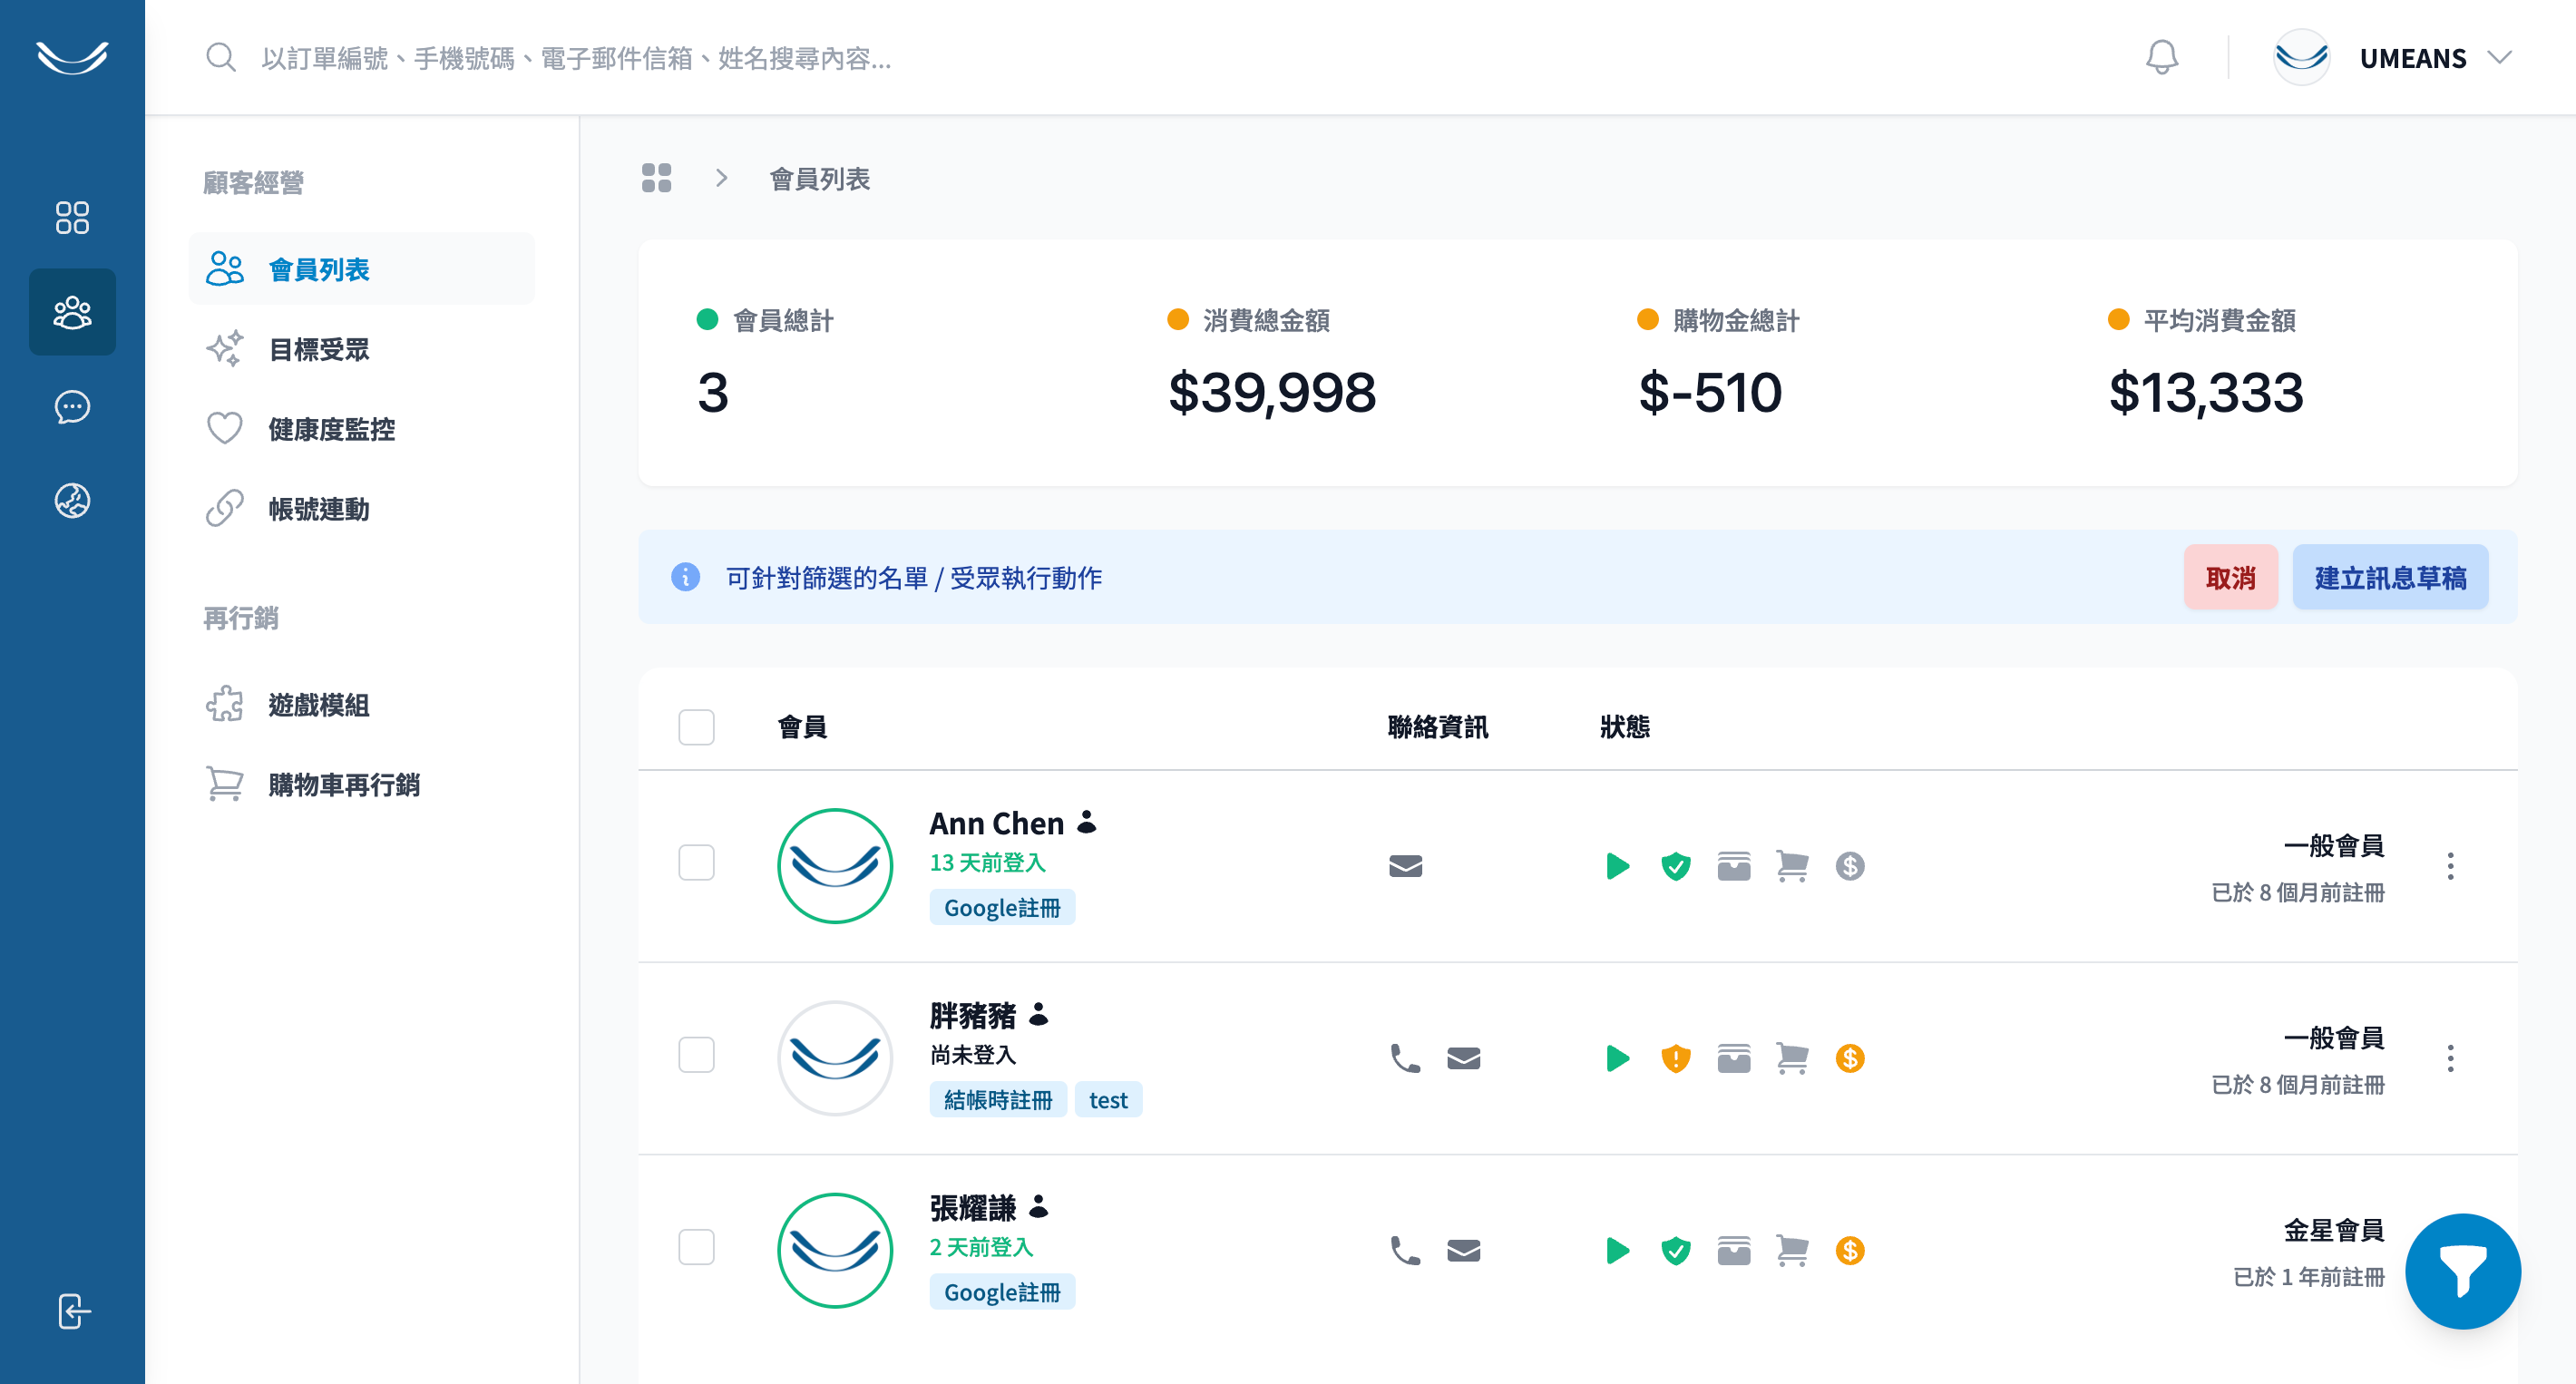Viewport: 2576px width, 1384px height.
Task: Click the notification bell icon
Action: pyautogui.click(x=2161, y=57)
